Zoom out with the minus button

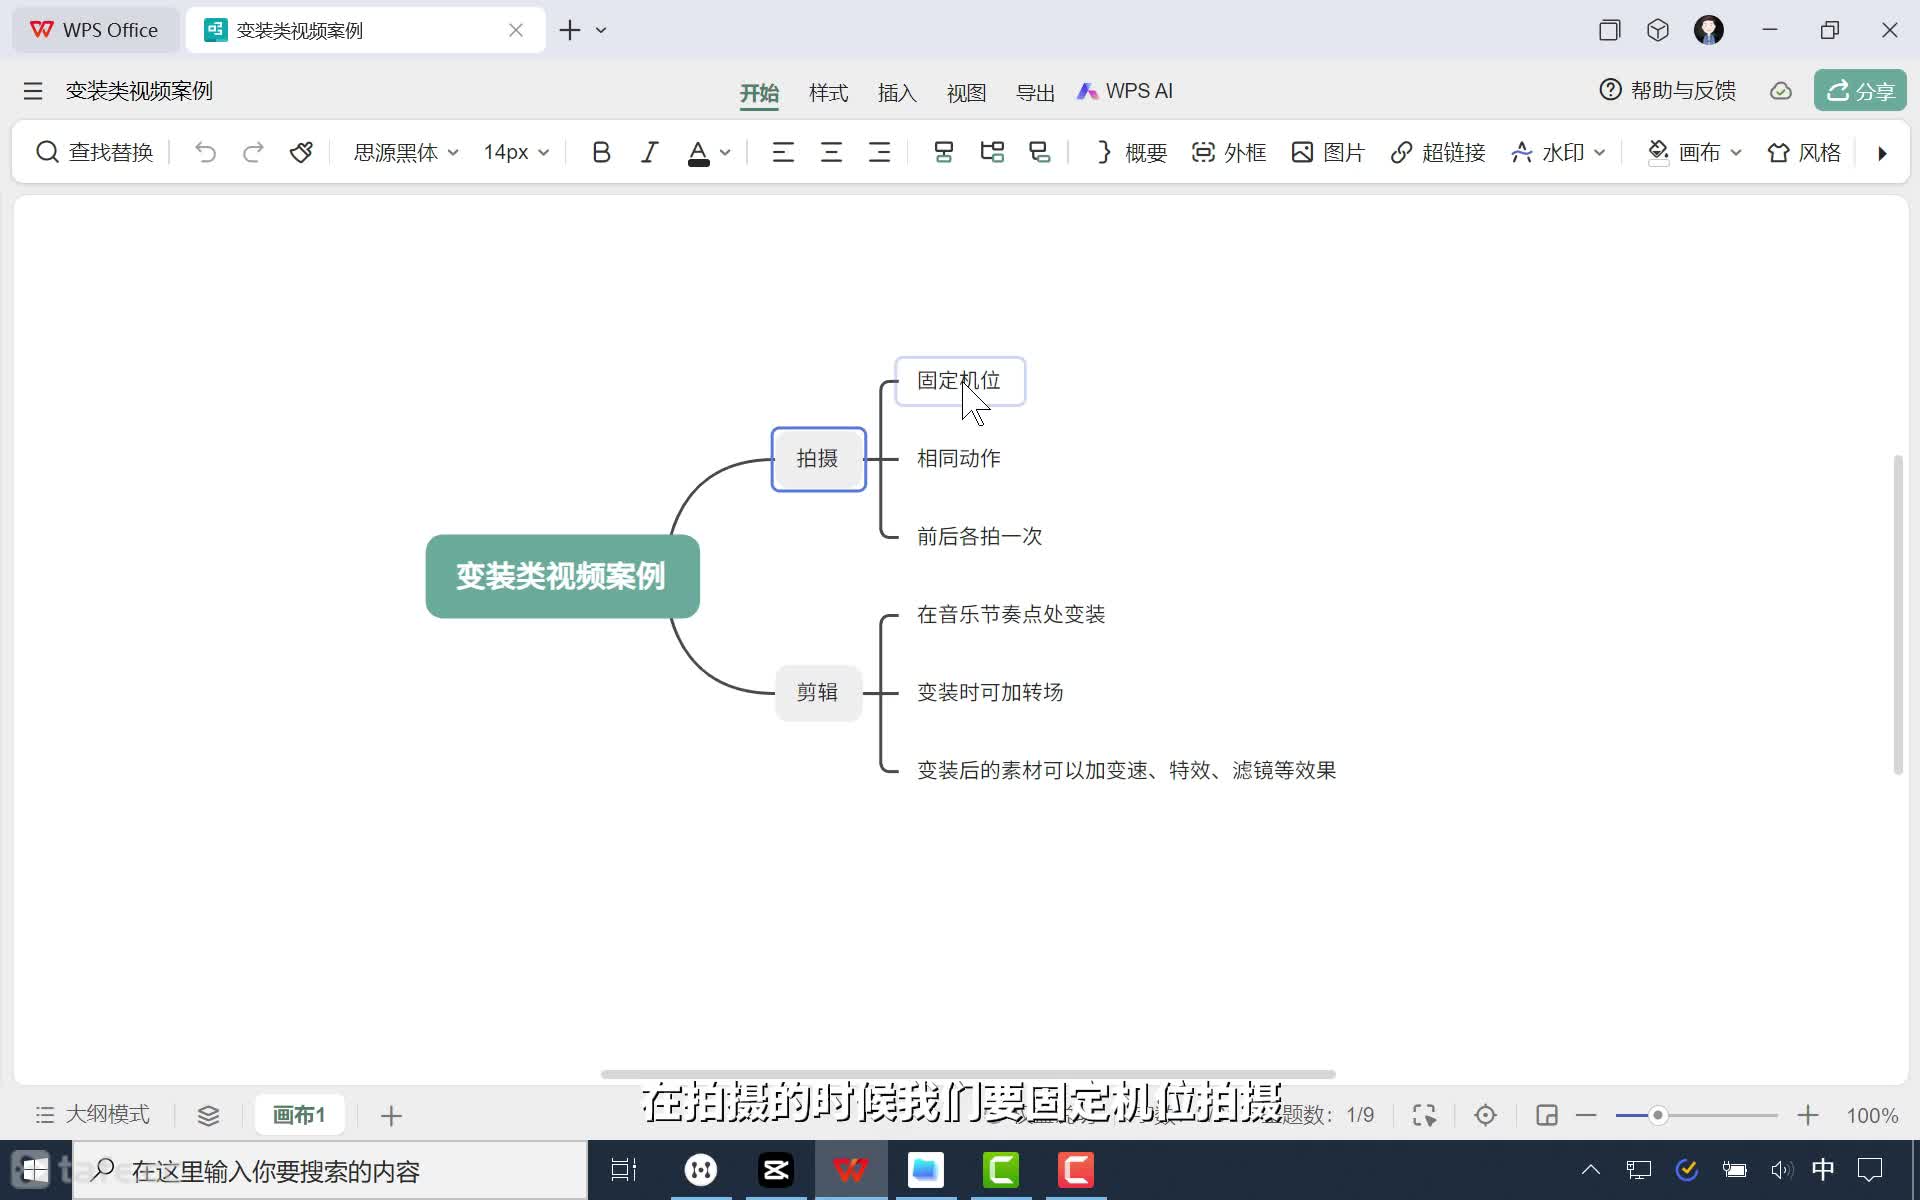[1586, 1115]
